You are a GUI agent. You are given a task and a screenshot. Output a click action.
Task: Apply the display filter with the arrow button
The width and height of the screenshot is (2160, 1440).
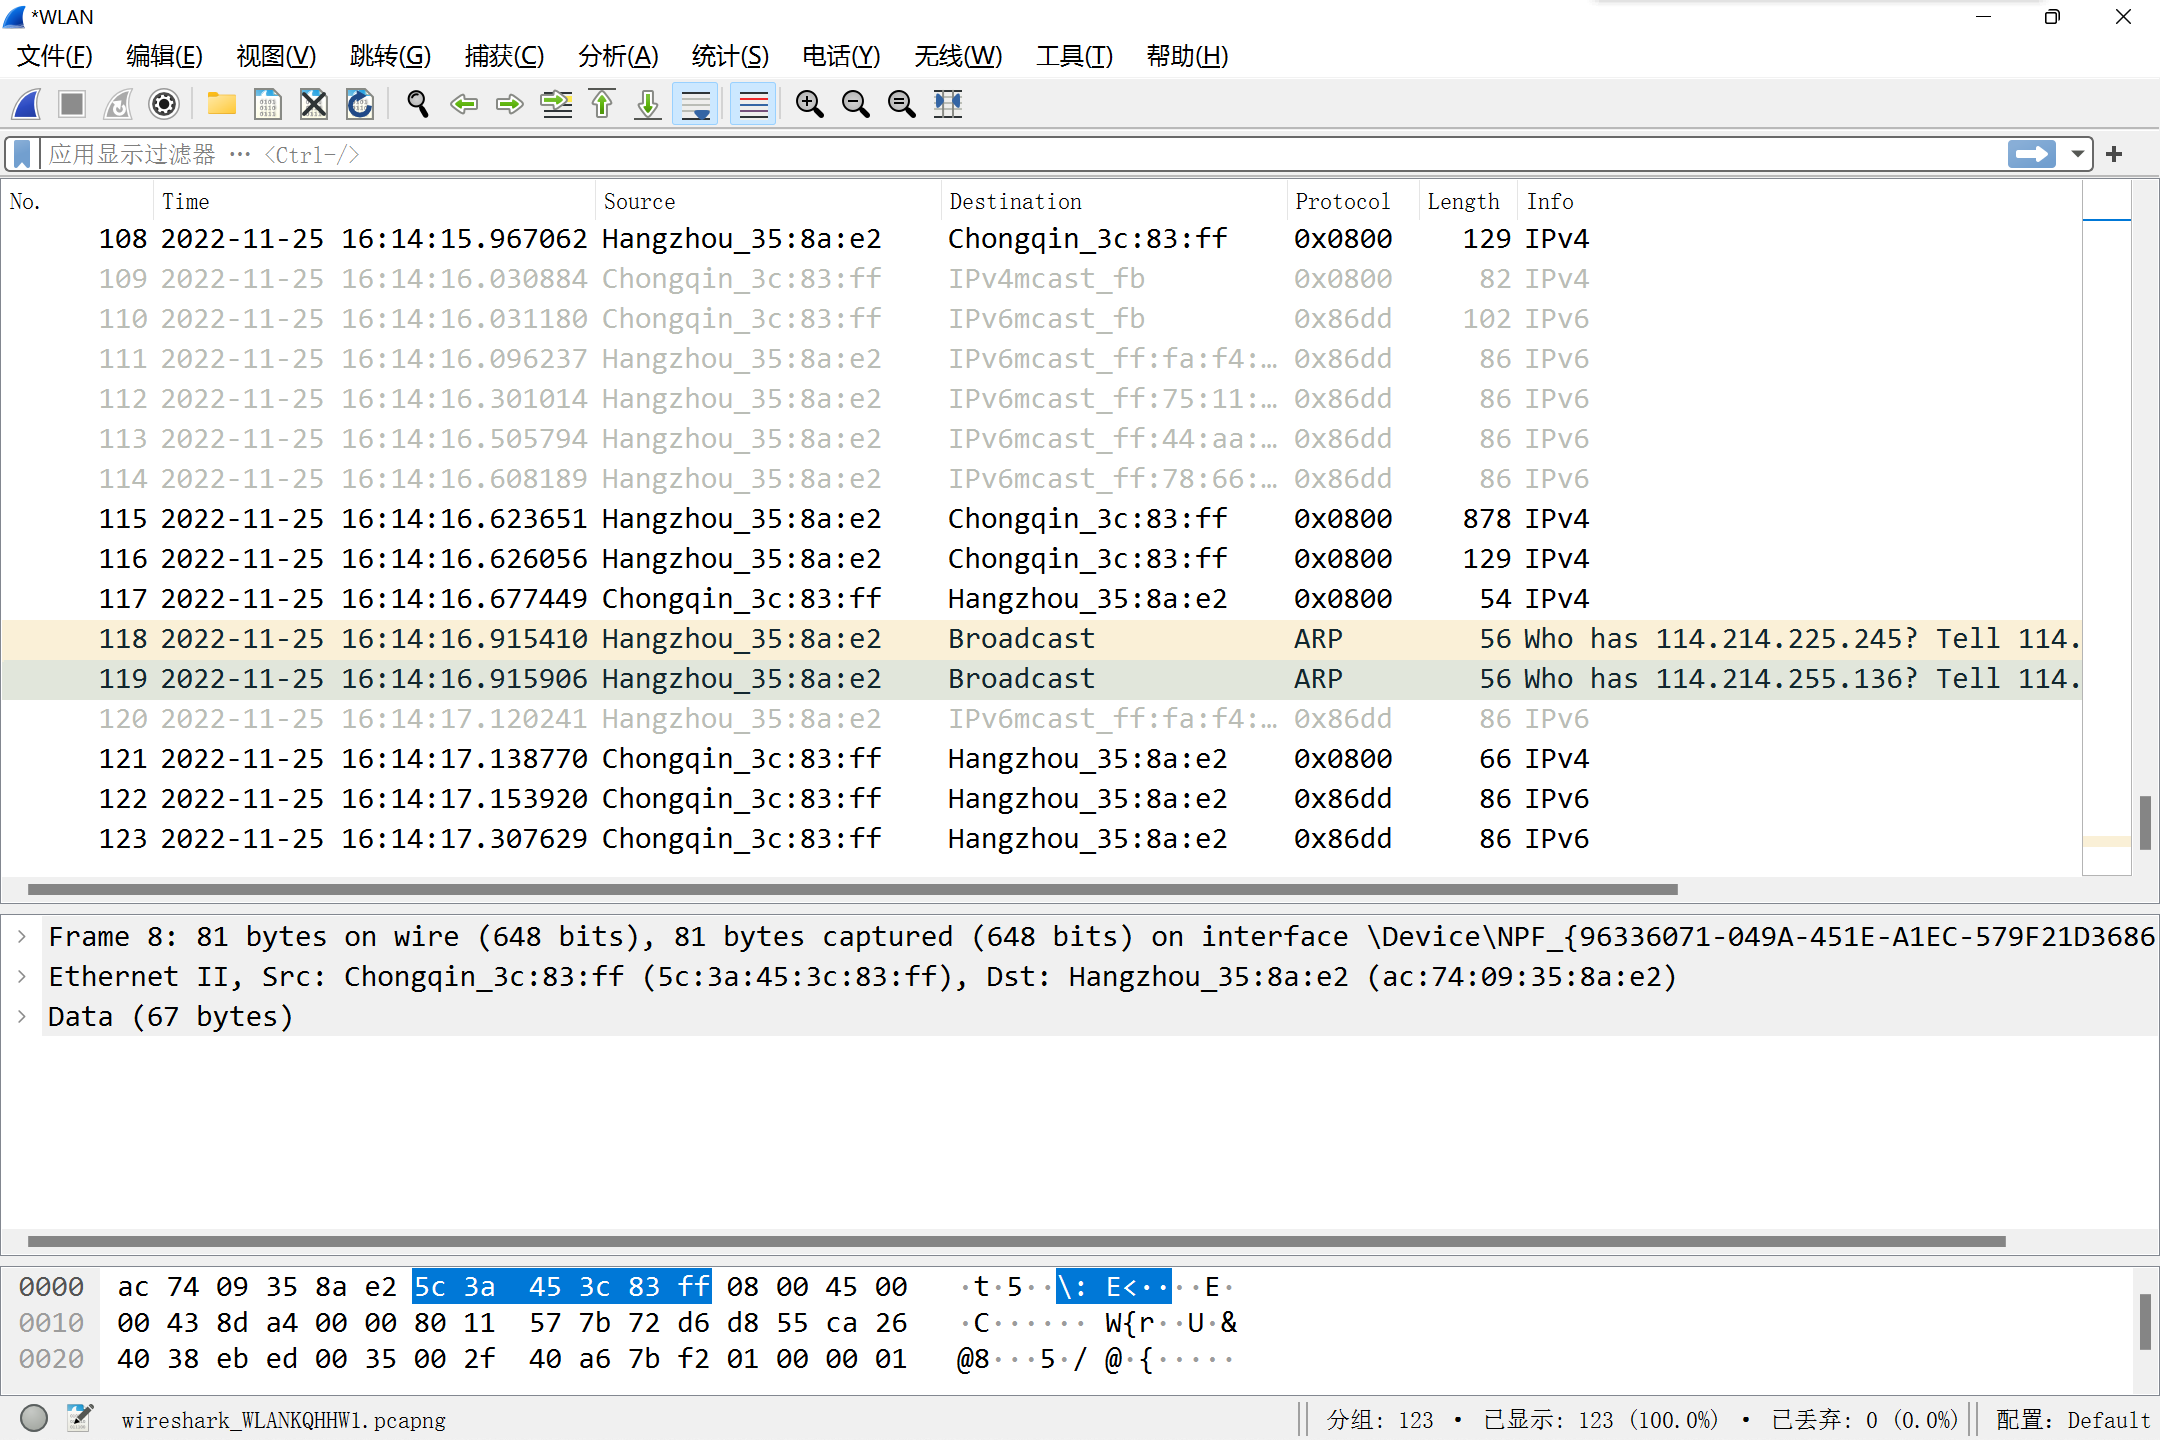click(x=2030, y=154)
